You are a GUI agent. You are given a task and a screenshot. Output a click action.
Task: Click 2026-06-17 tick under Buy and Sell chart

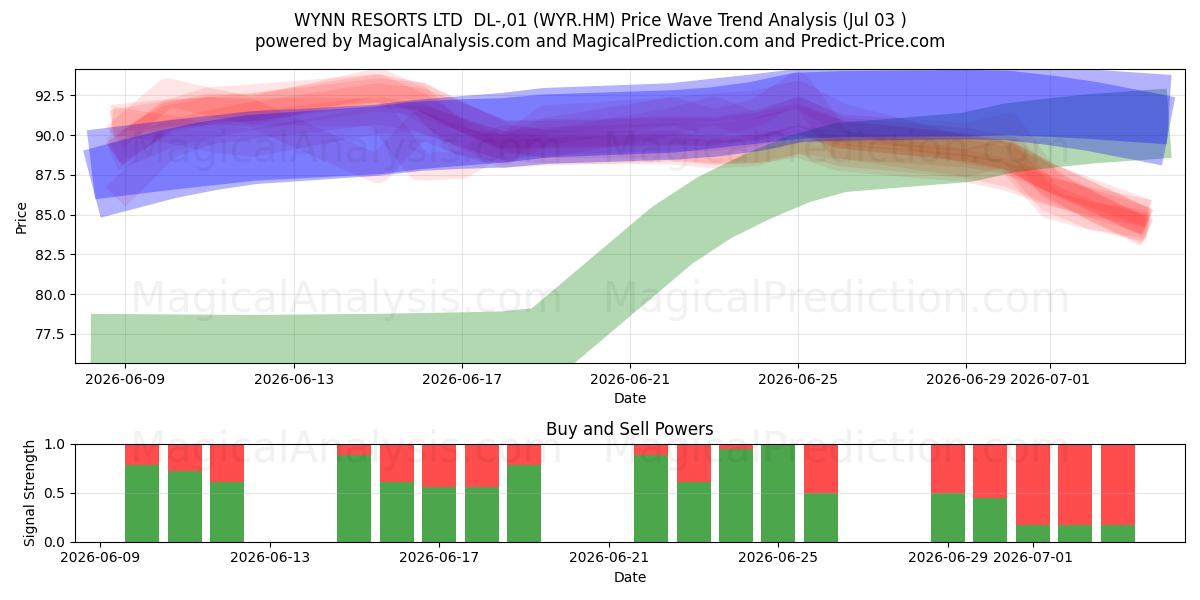point(439,558)
